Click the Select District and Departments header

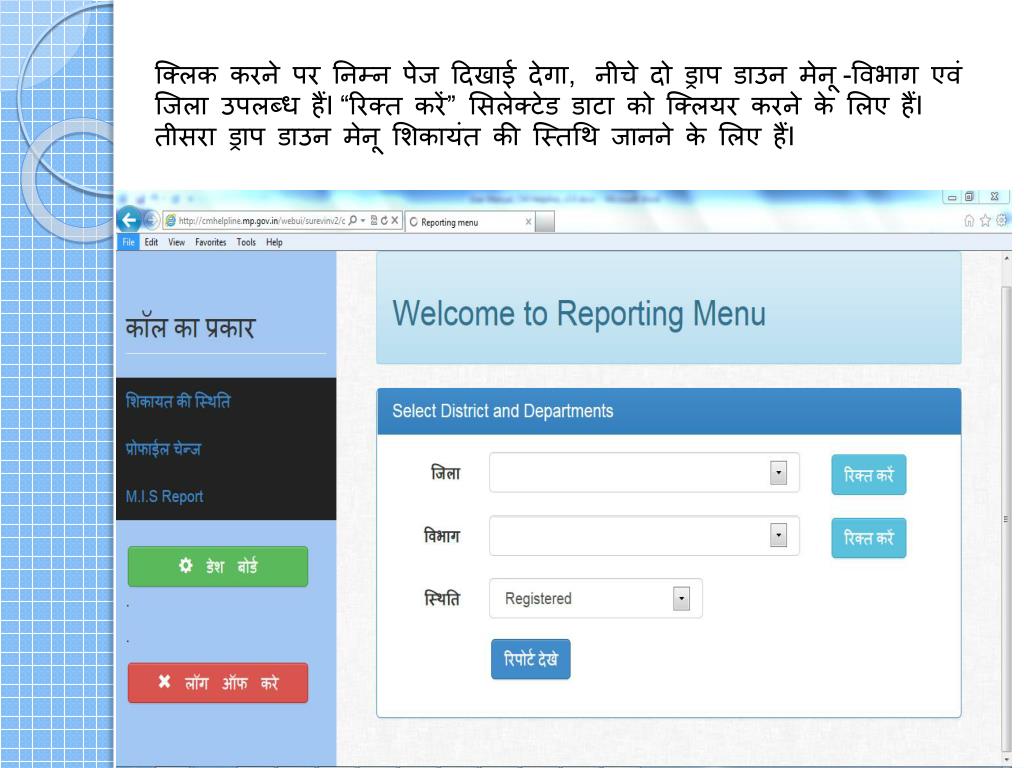pyautogui.click(x=502, y=411)
